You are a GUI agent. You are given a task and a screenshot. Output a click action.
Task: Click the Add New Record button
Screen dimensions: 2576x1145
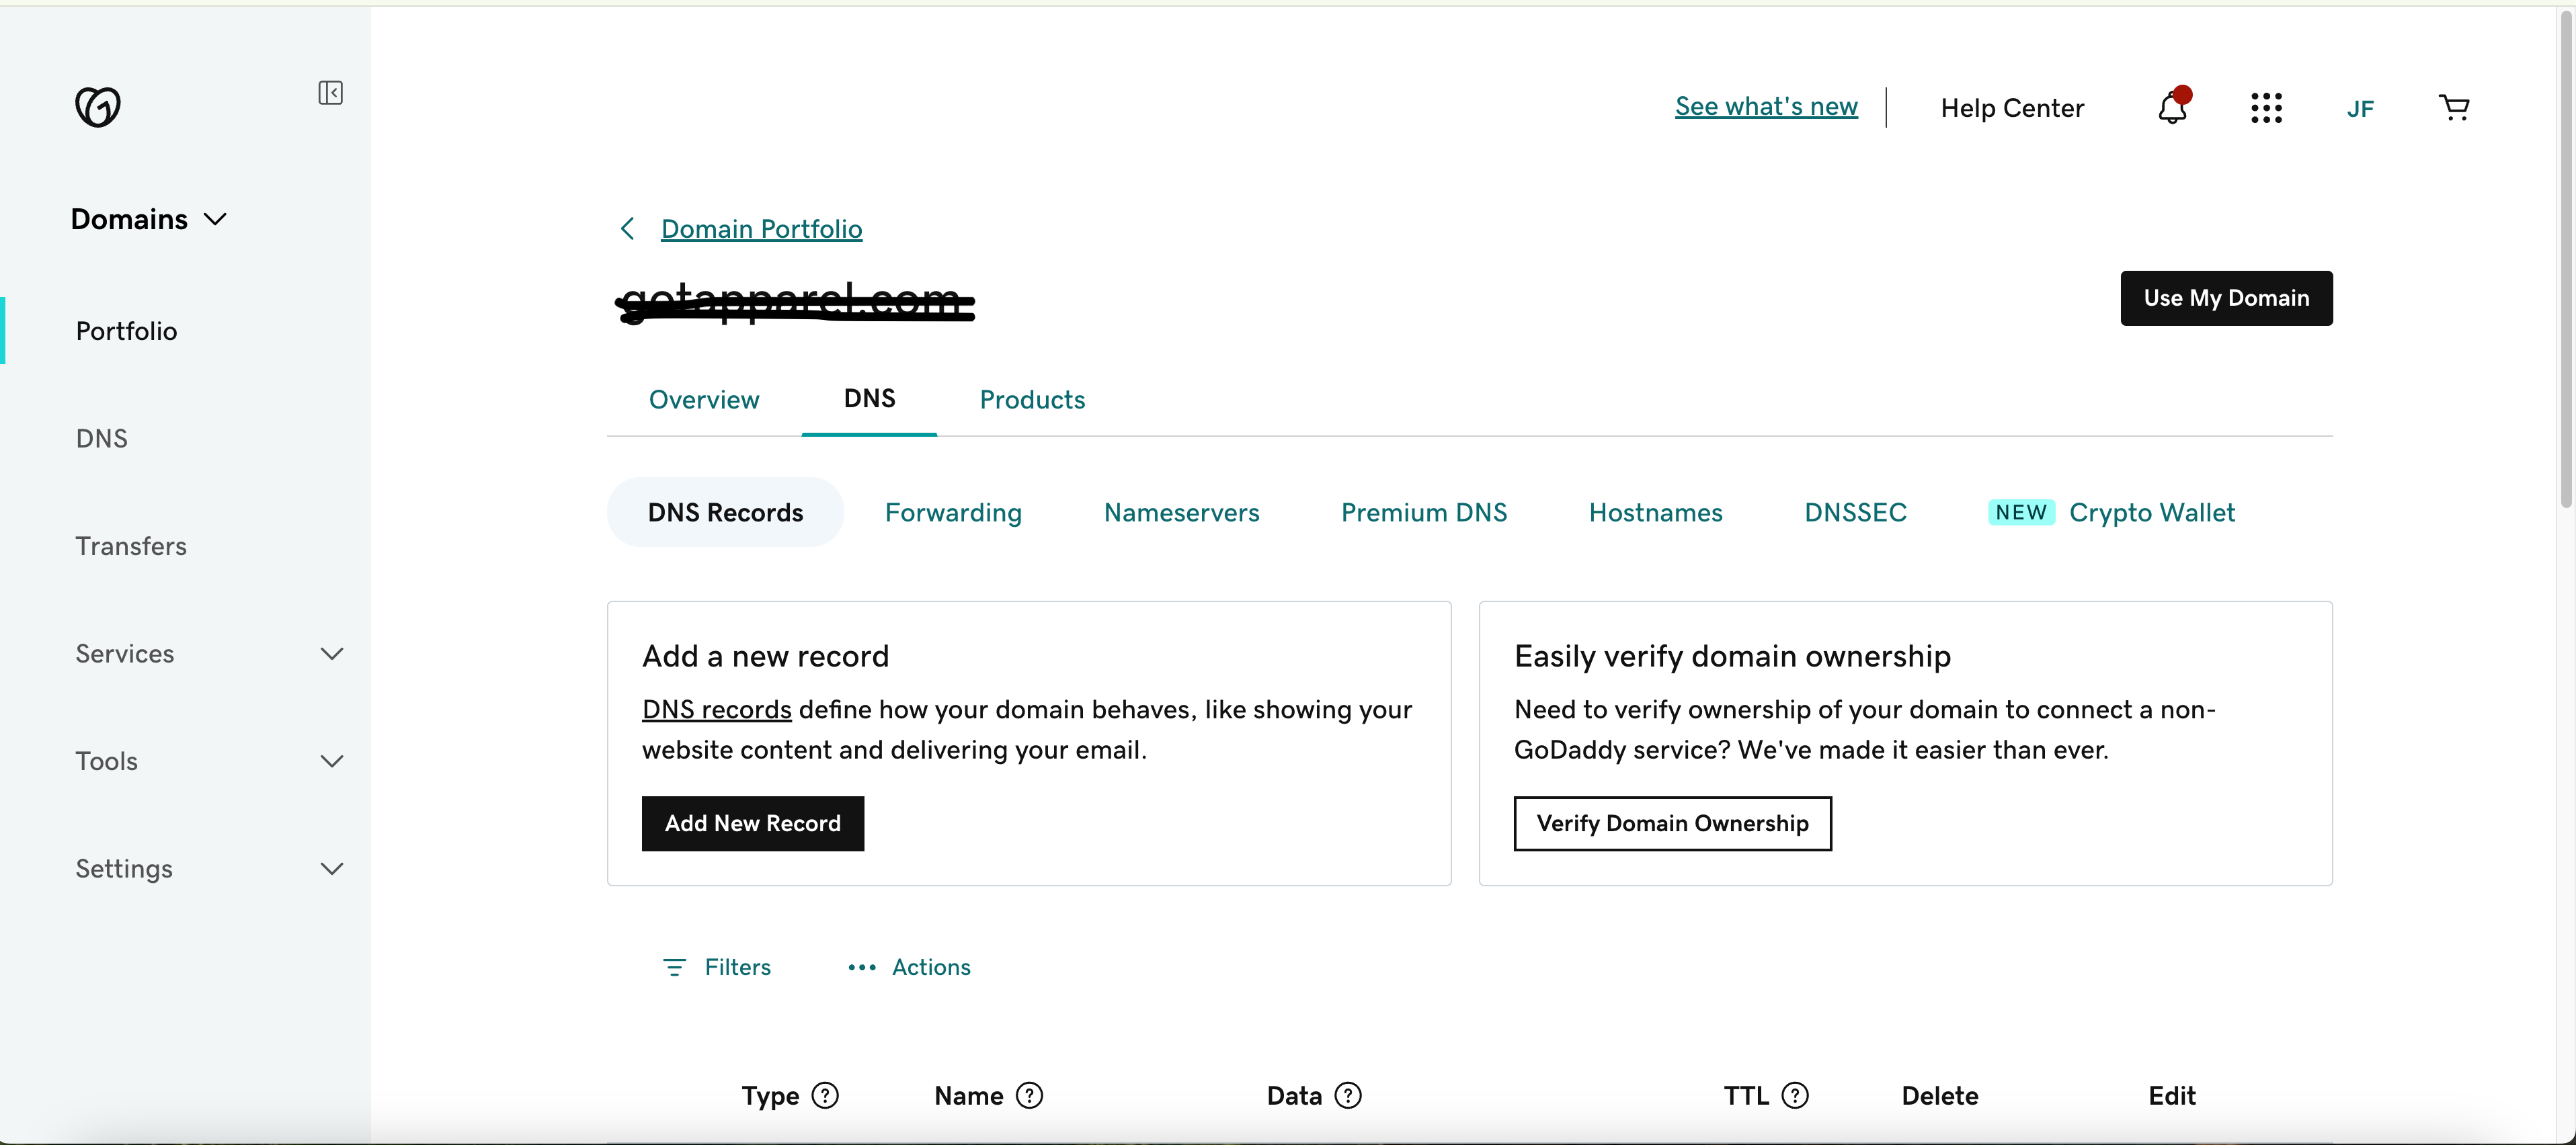click(752, 823)
